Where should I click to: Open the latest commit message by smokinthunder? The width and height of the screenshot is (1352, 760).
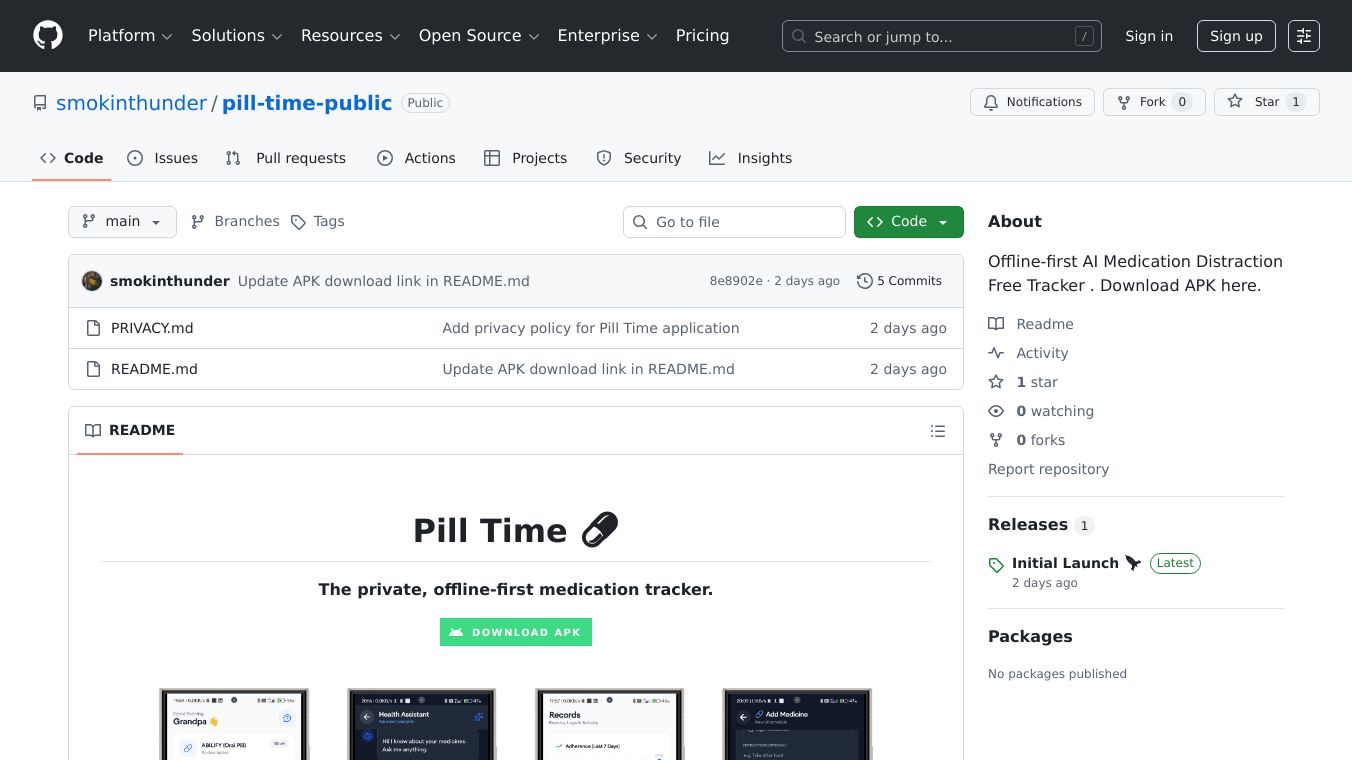tap(384, 281)
